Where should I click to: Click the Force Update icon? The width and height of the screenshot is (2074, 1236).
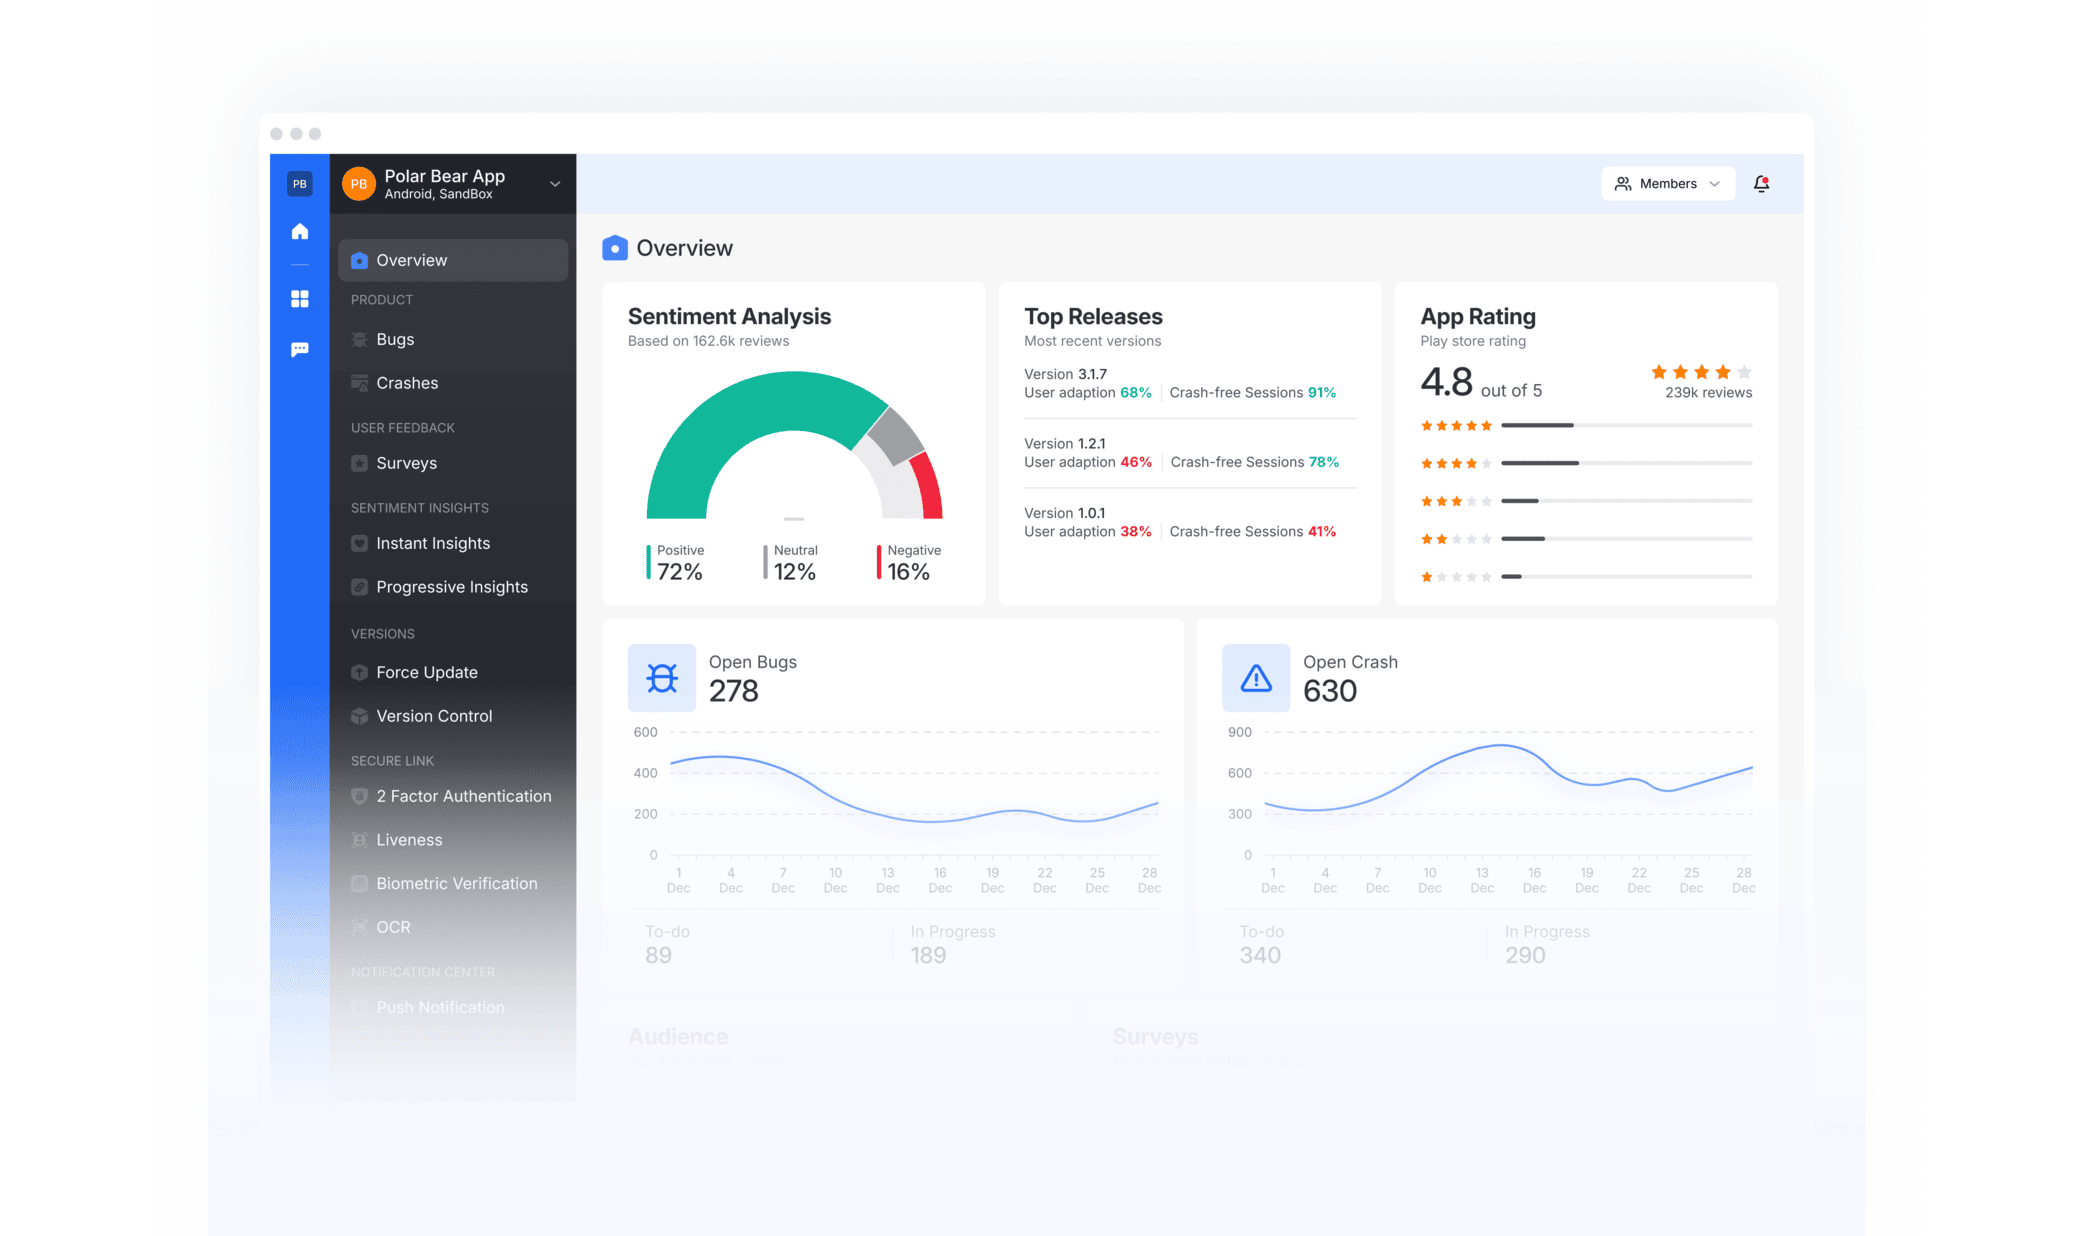tap(359, 672)
